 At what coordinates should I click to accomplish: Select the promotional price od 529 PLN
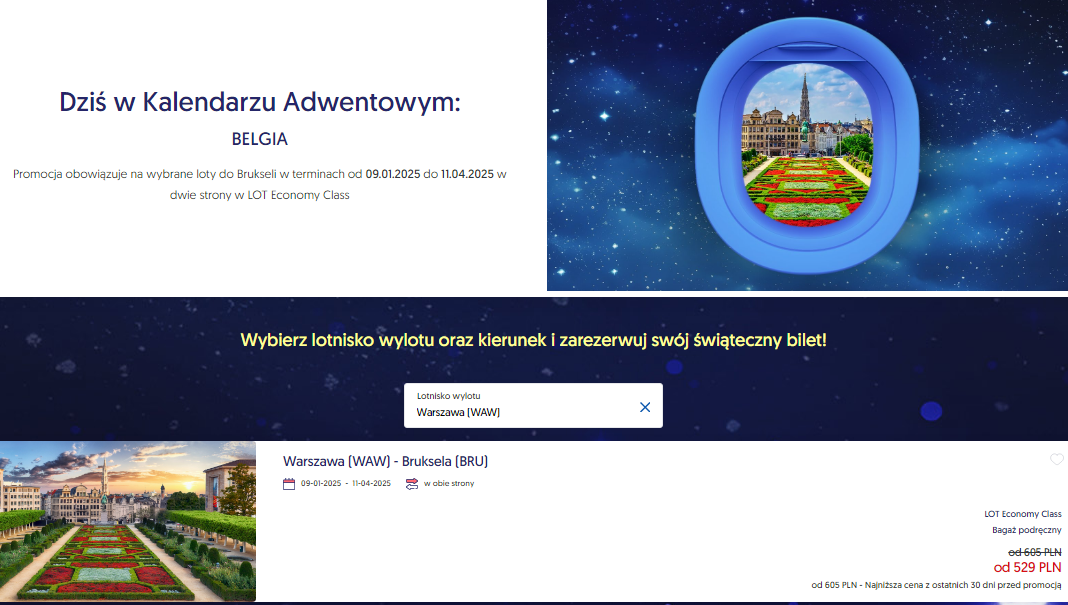[1027, 568]
